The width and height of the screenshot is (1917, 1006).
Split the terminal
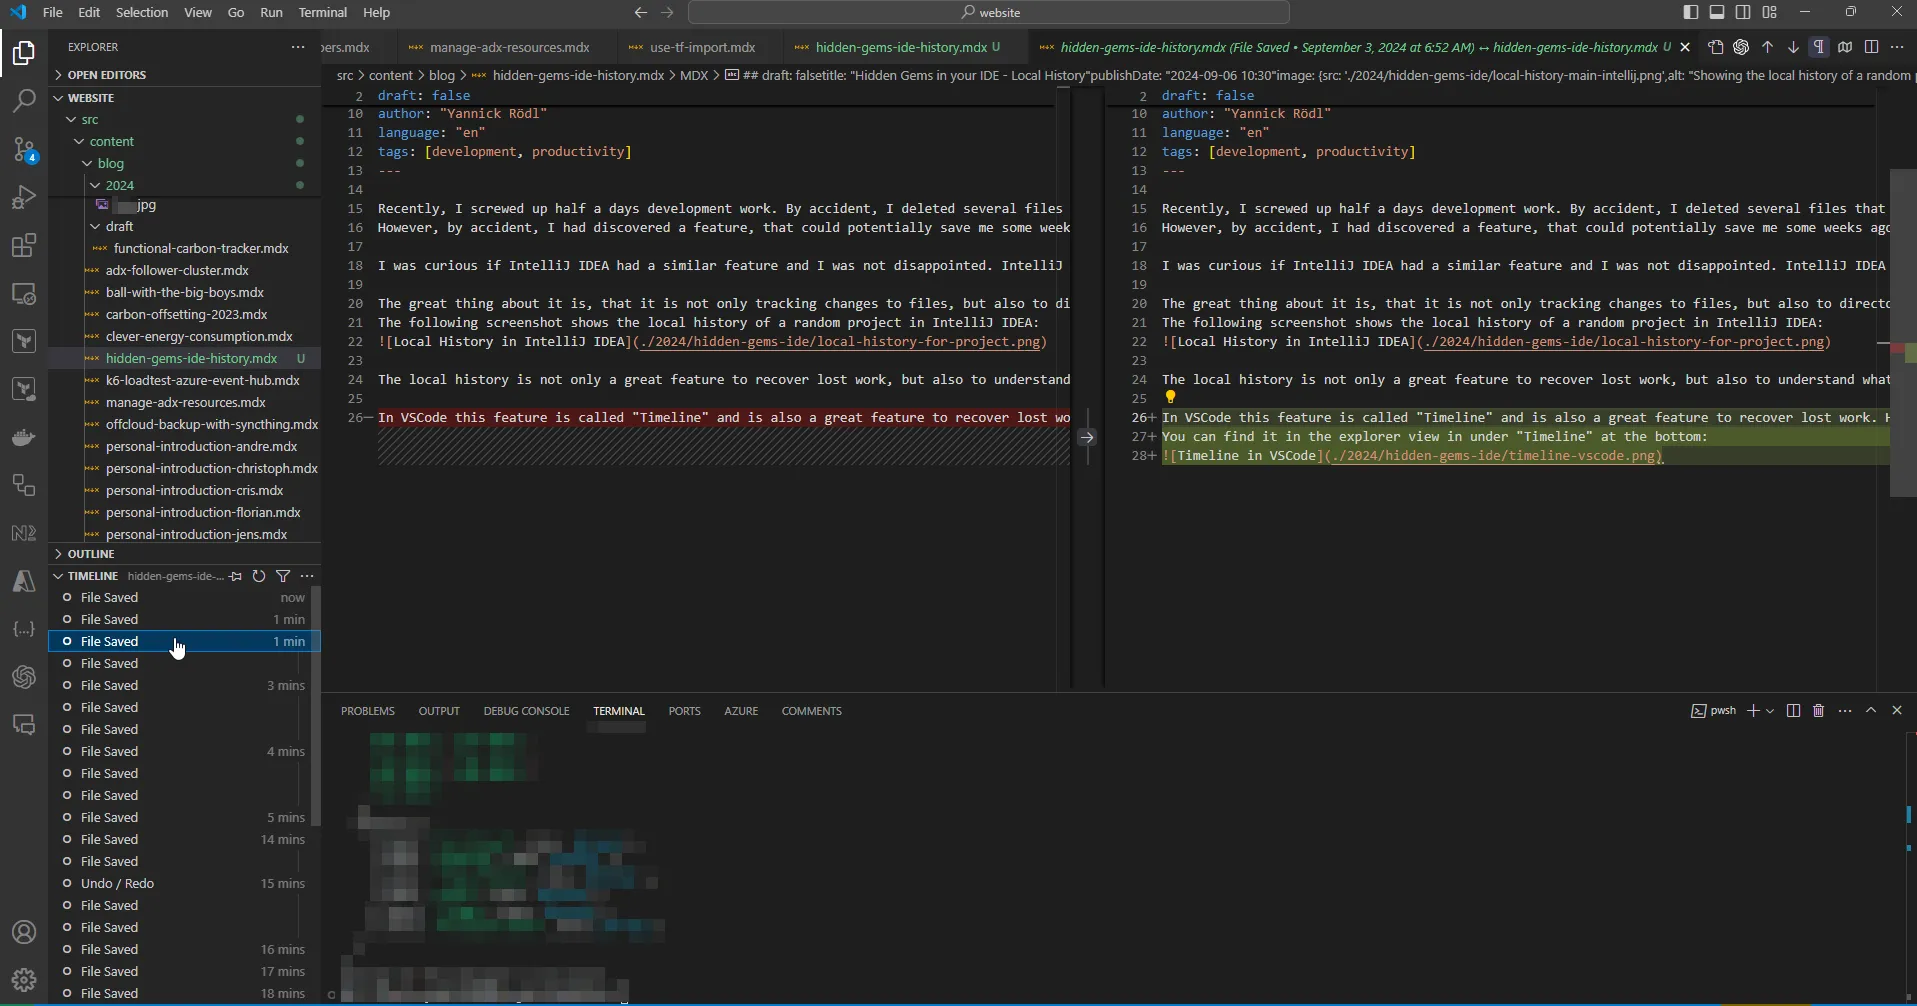point(1793,711)
